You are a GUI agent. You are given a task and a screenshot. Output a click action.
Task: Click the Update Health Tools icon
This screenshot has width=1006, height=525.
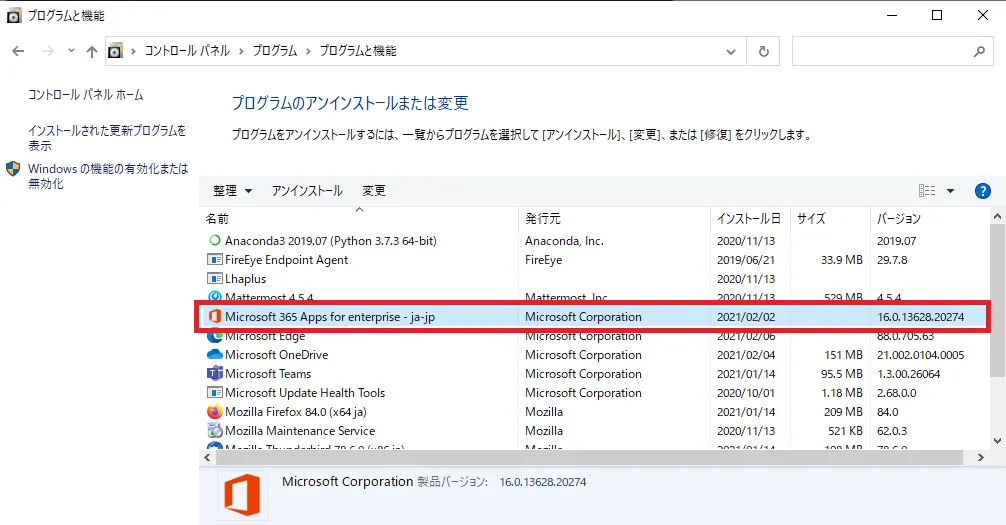[x=214, y=393]
